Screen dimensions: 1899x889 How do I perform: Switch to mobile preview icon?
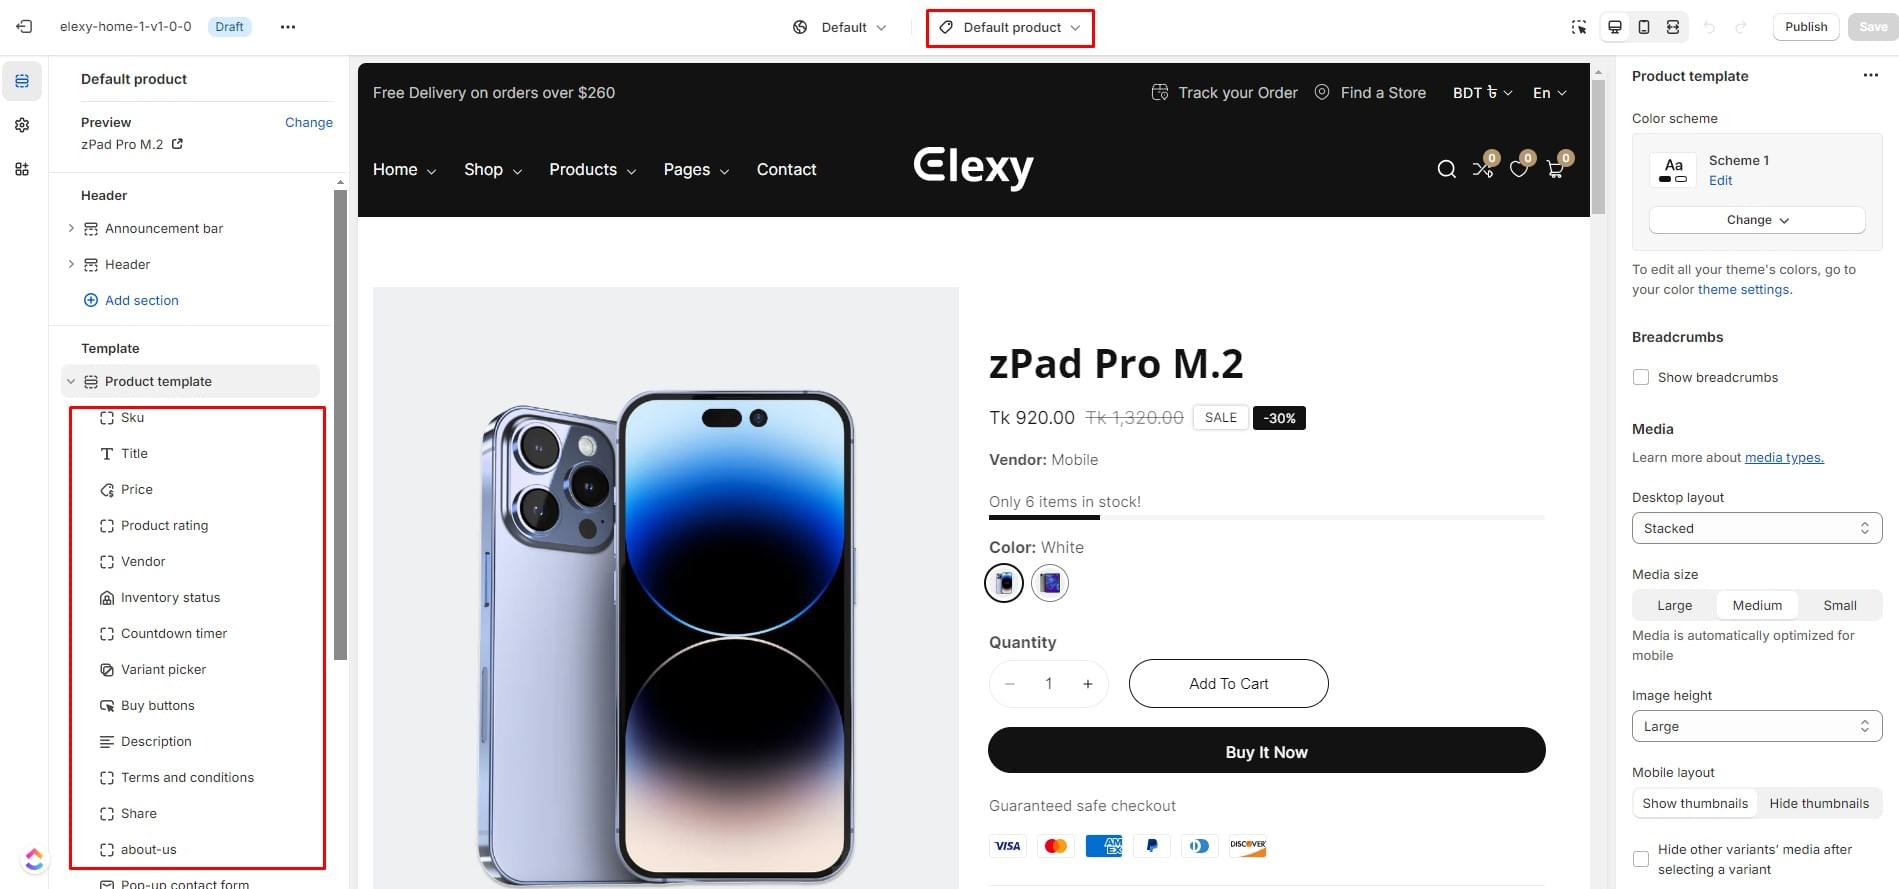click(1644, 27)
